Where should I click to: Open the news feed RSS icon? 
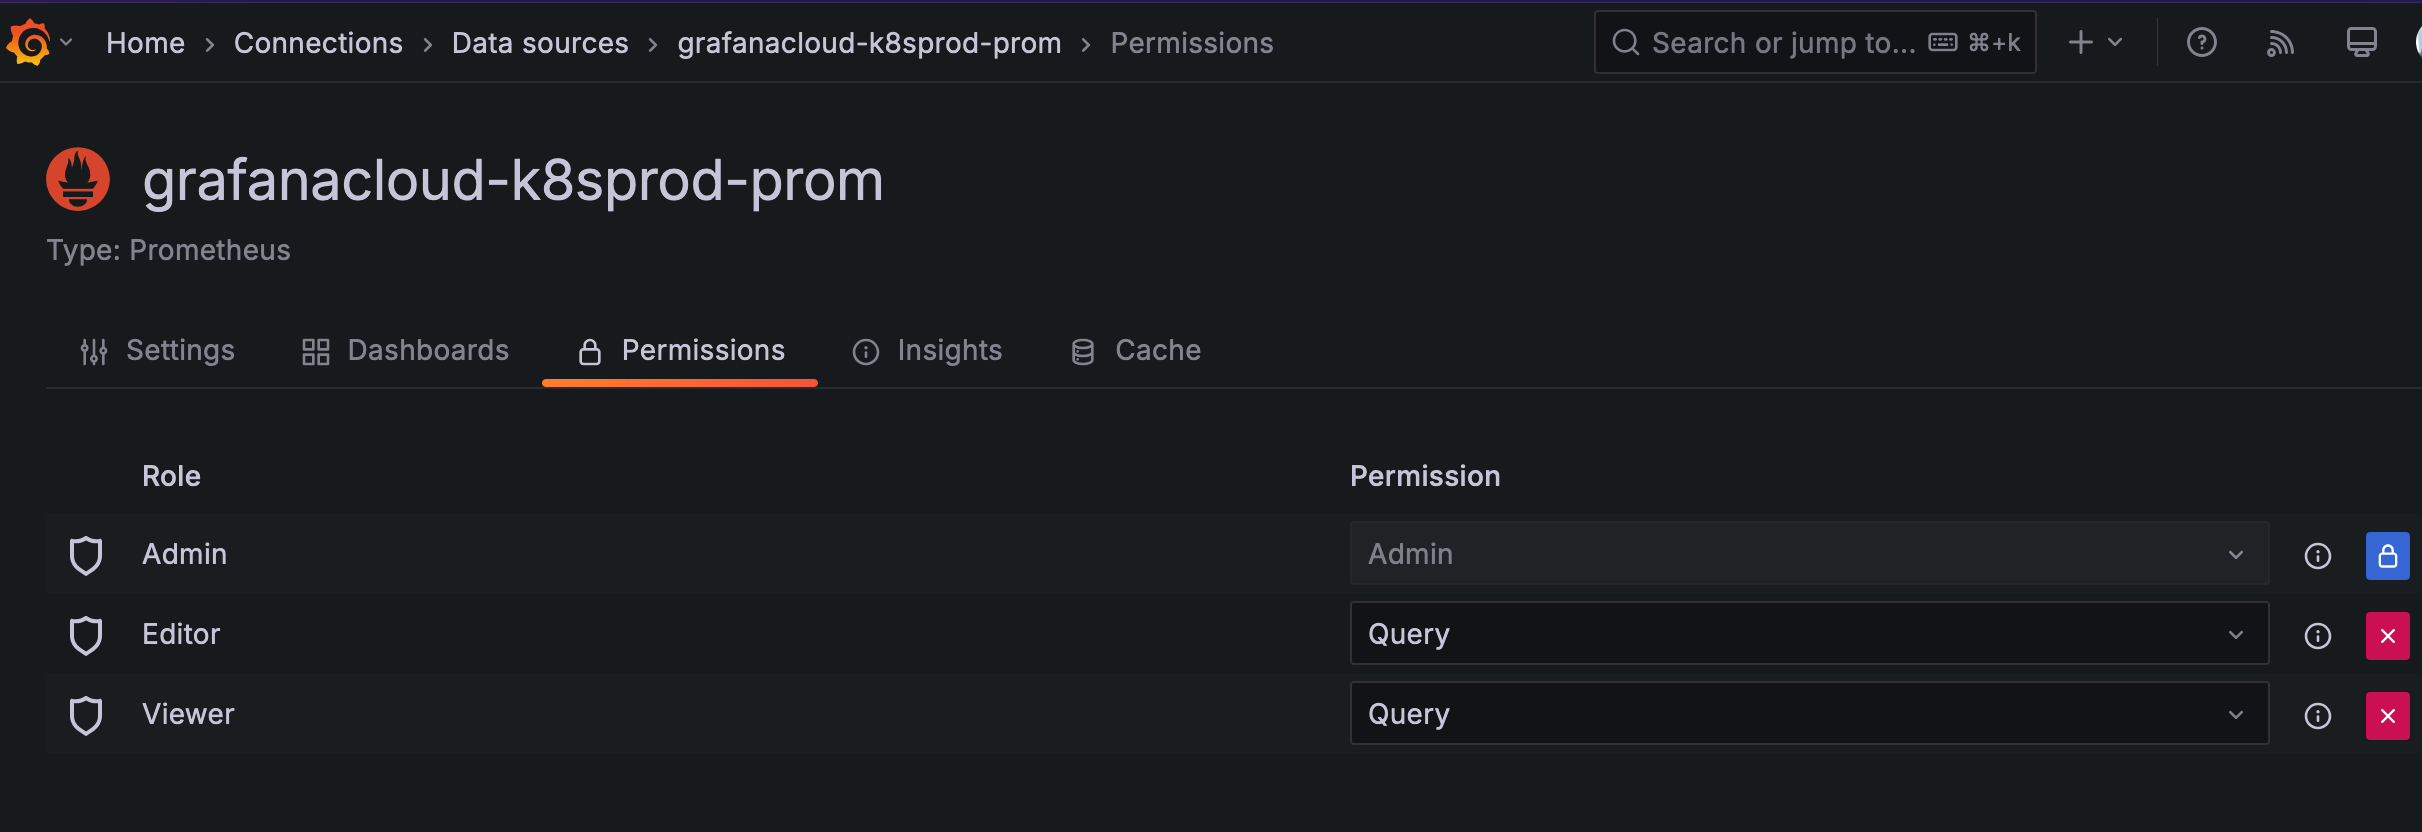point(2280,43)
